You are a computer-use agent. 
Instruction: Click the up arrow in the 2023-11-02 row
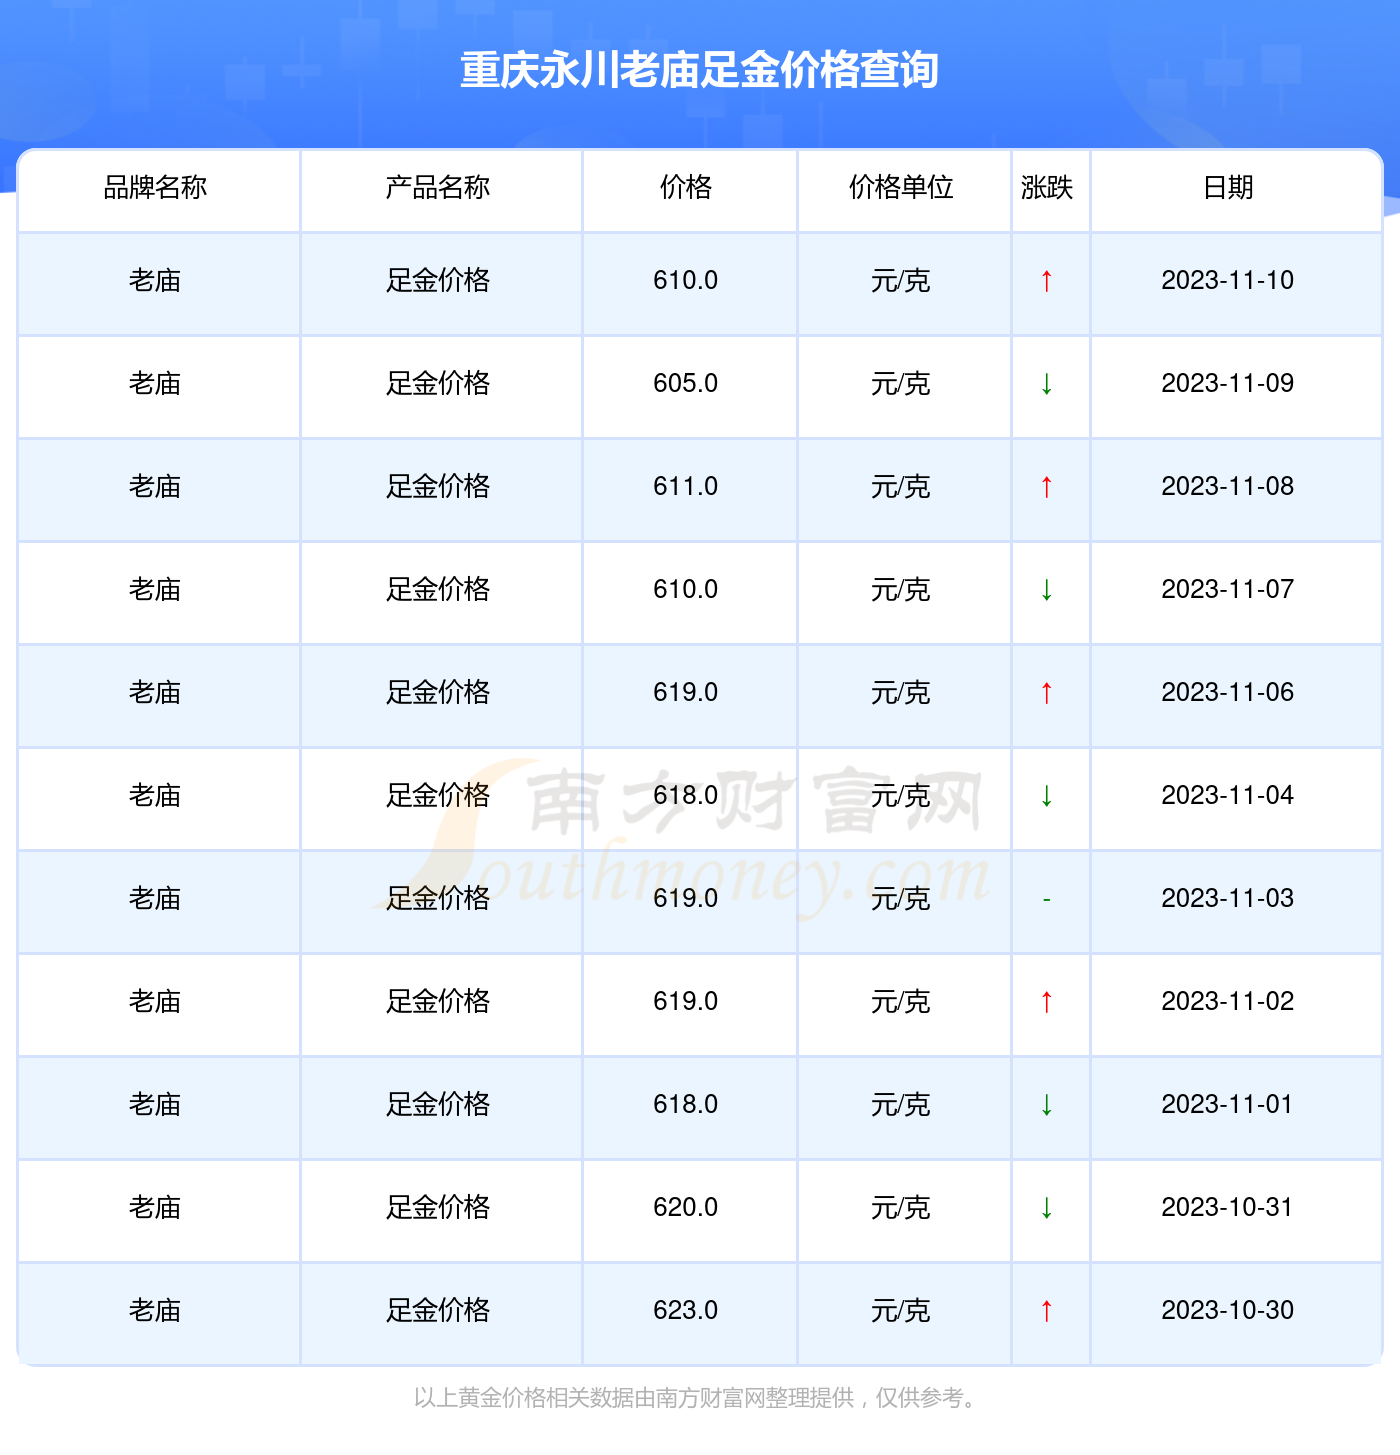[x=1046, y=1002]
